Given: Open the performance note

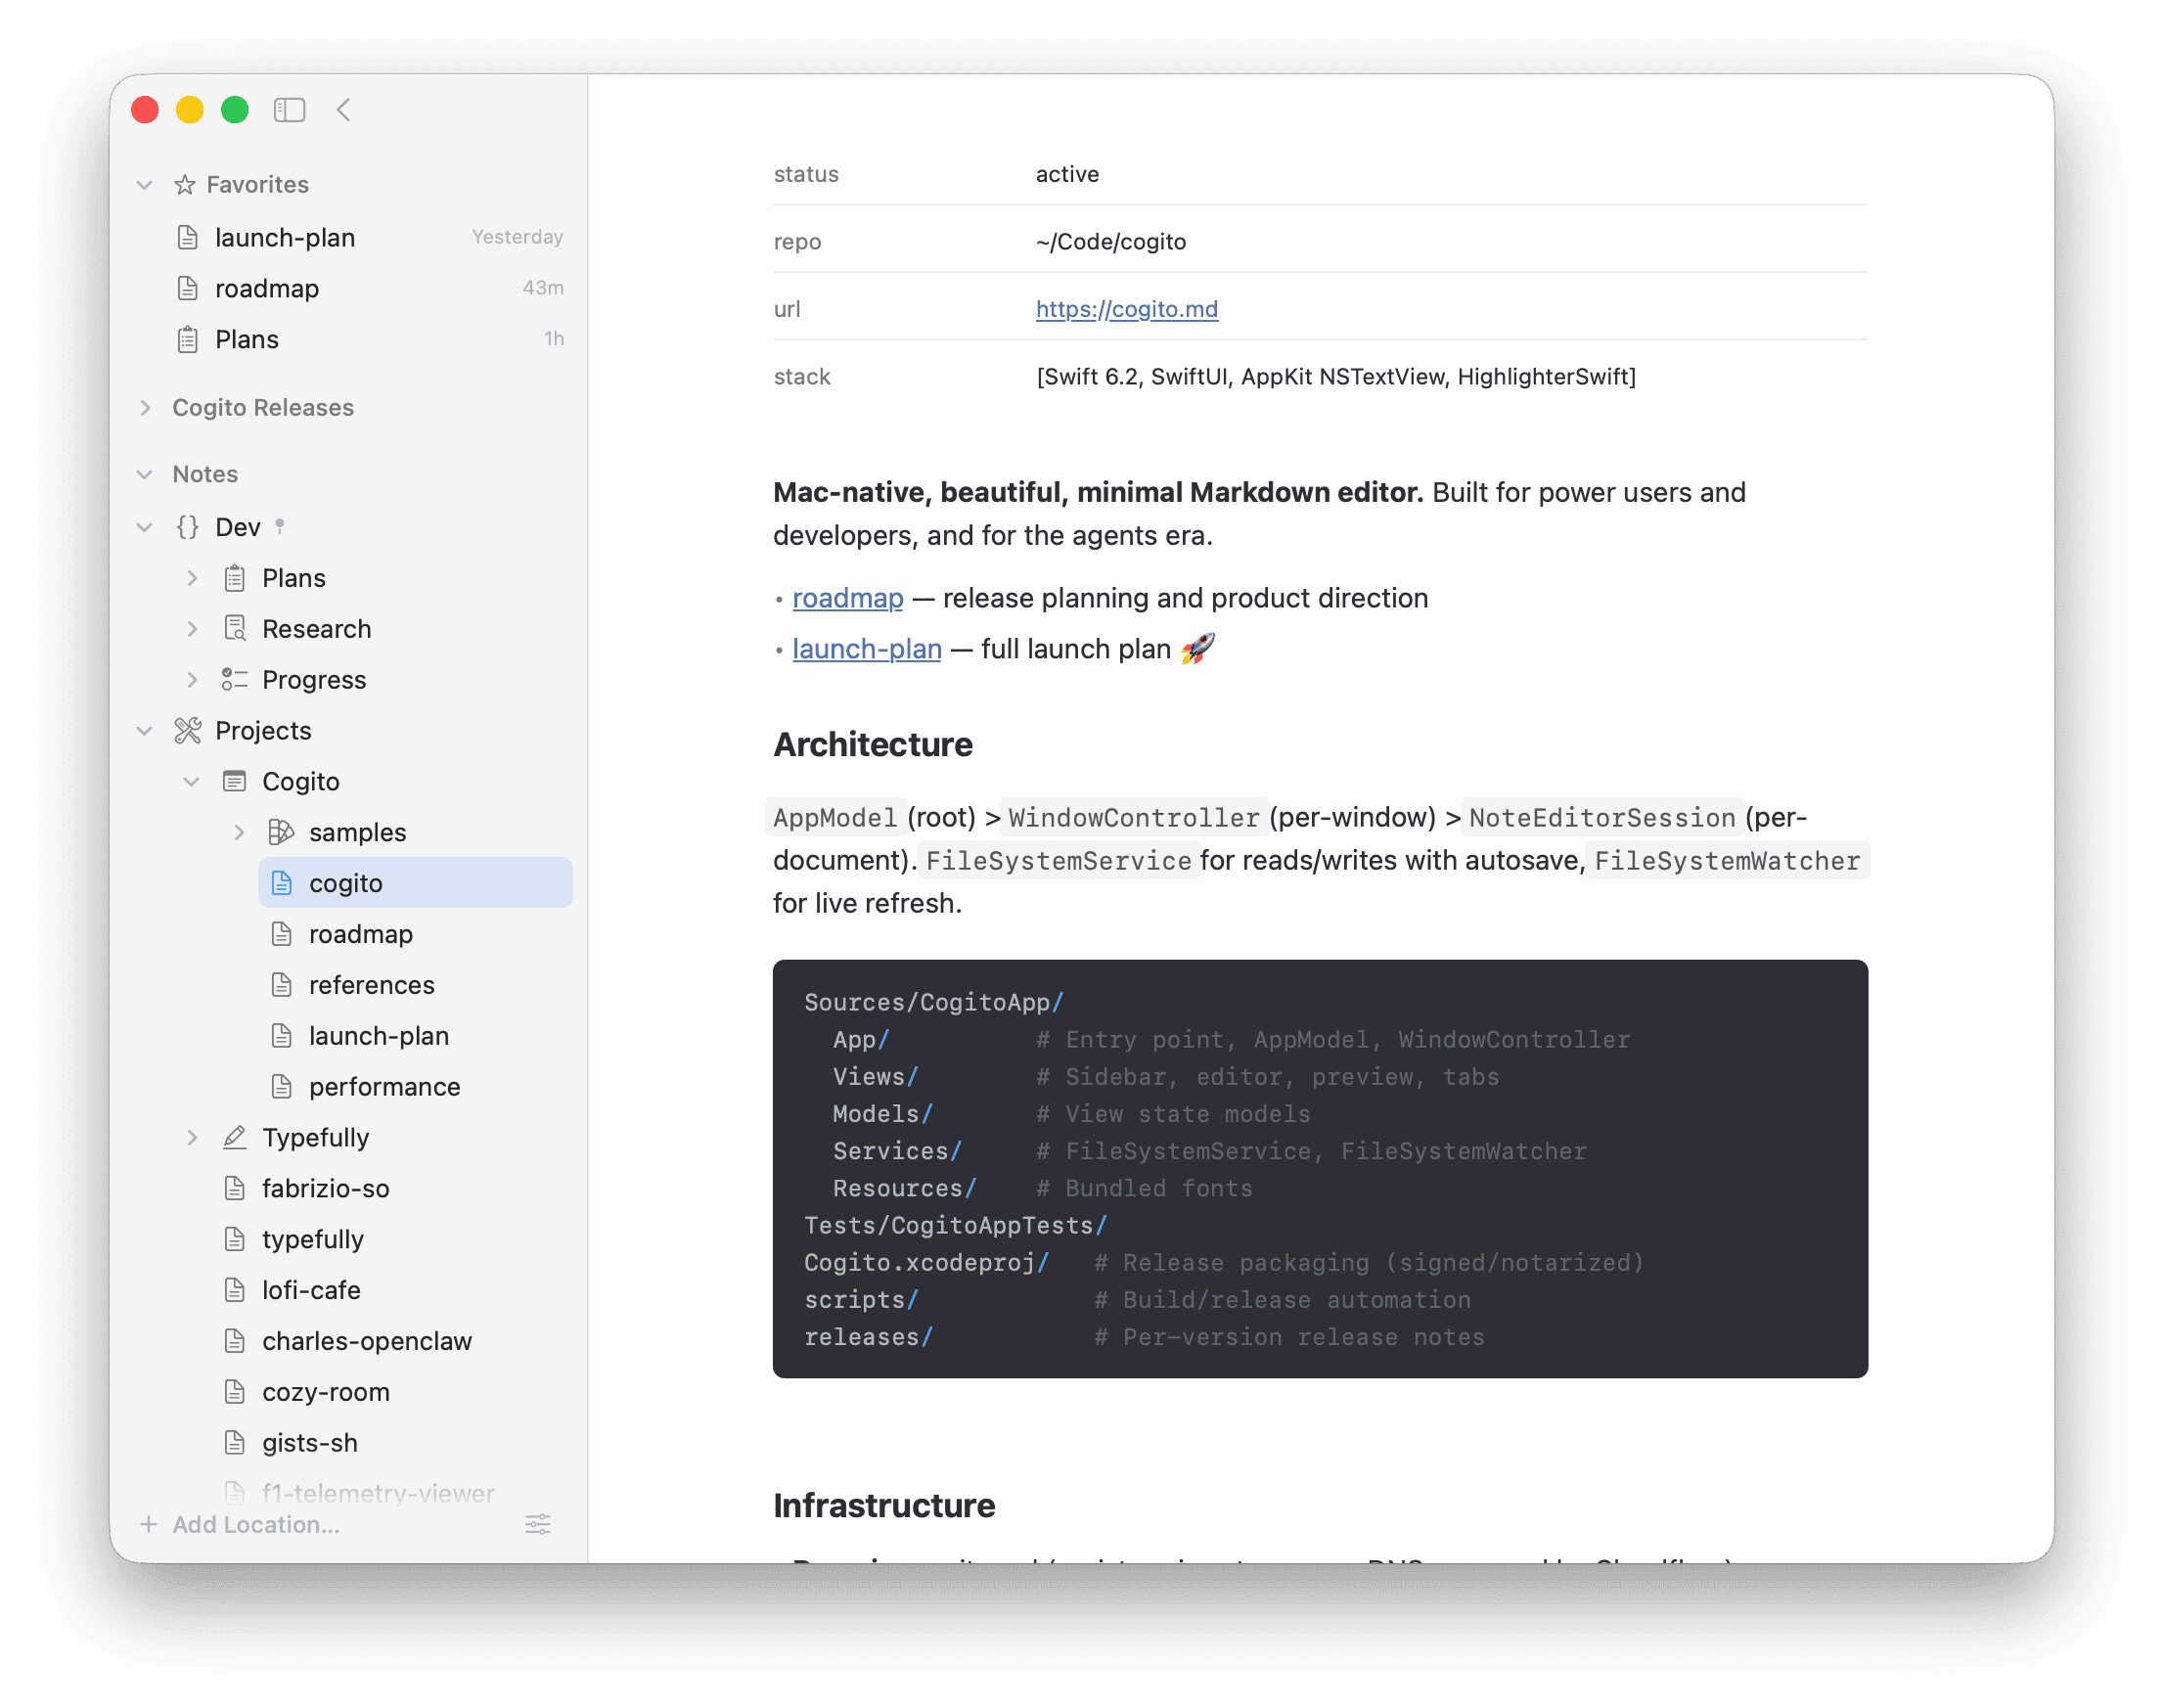Looking at the screenshot, I should pos(416,1088).
